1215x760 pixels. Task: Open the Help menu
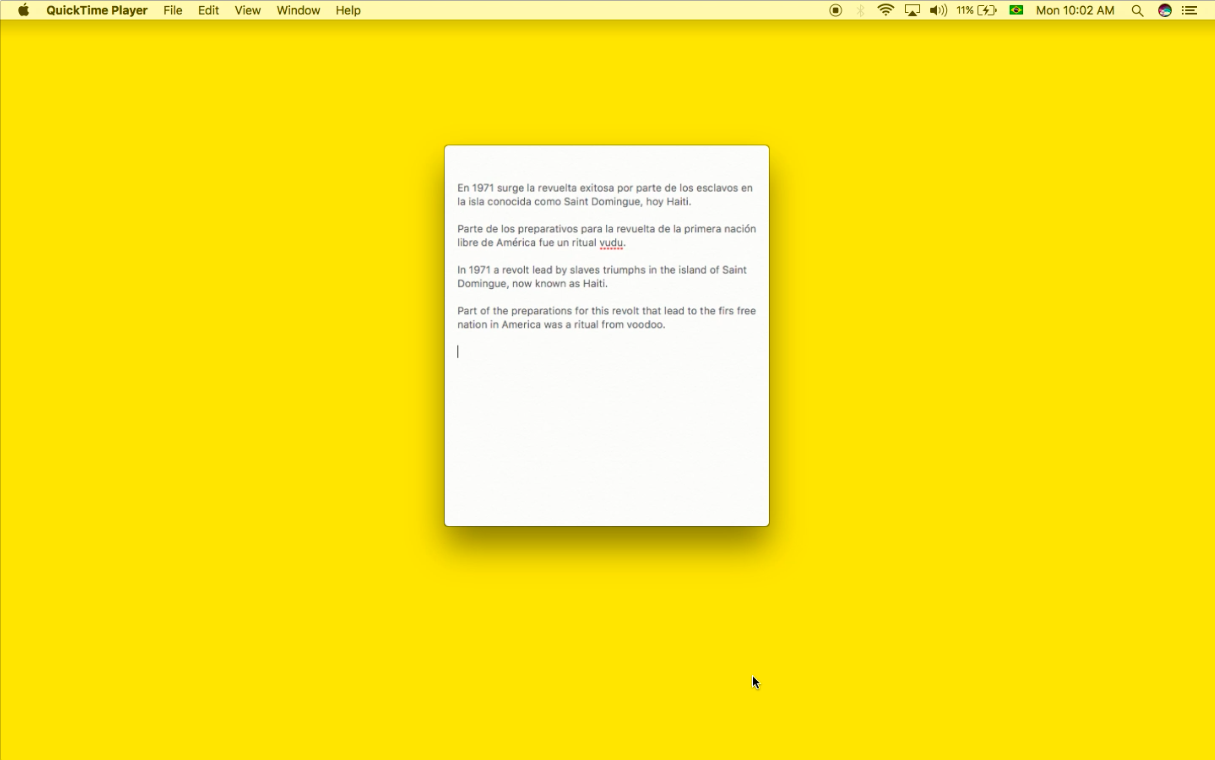click(x=348, y=10)
